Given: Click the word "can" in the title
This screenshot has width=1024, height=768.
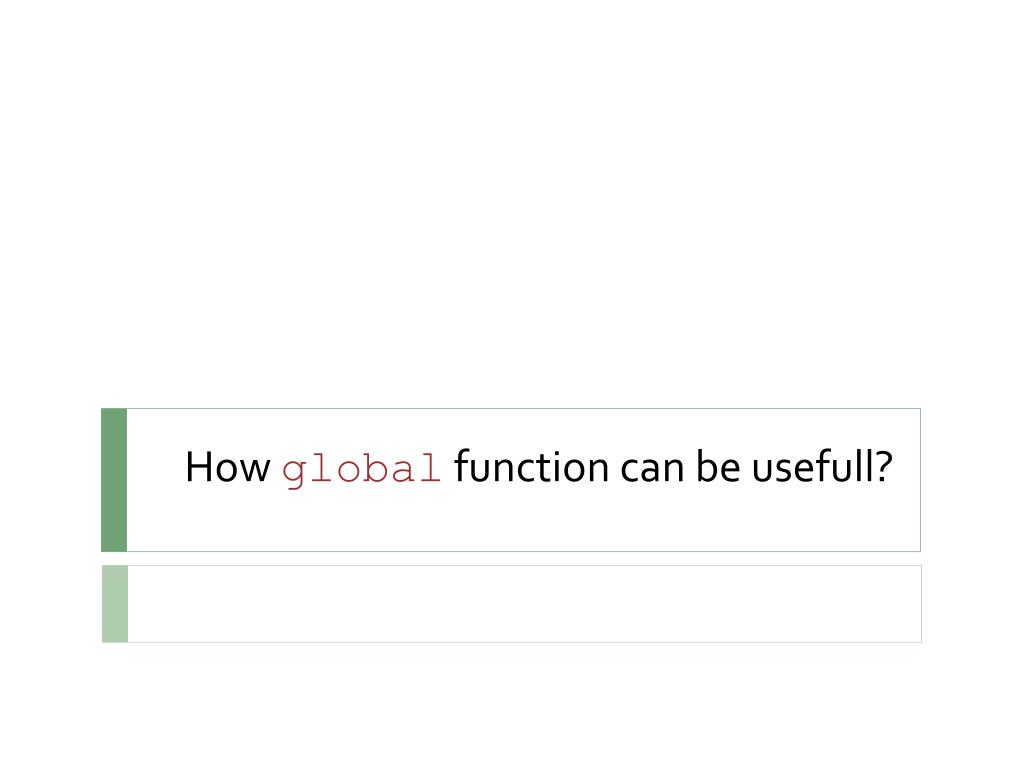Looking at the screenshot, I should coord(652,468).
